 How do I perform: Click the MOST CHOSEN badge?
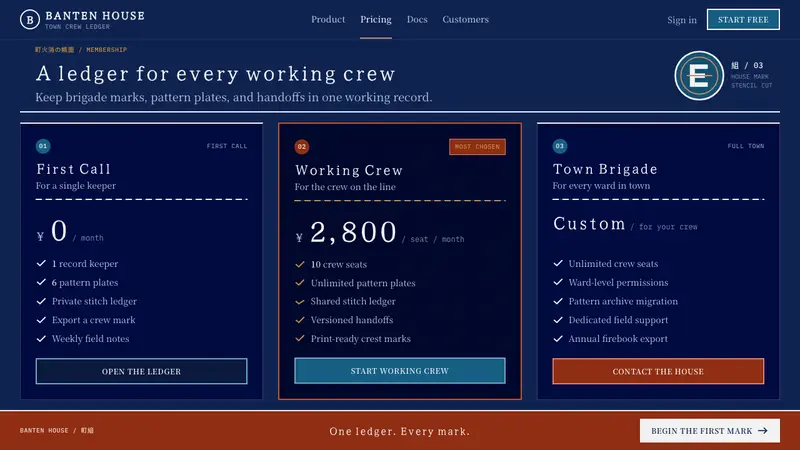[478, 147]
